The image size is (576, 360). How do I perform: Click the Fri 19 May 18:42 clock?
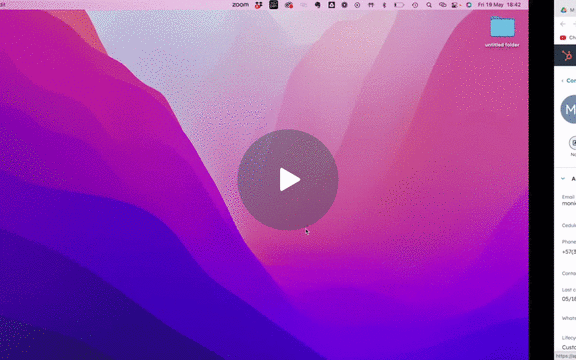point(499,5)
